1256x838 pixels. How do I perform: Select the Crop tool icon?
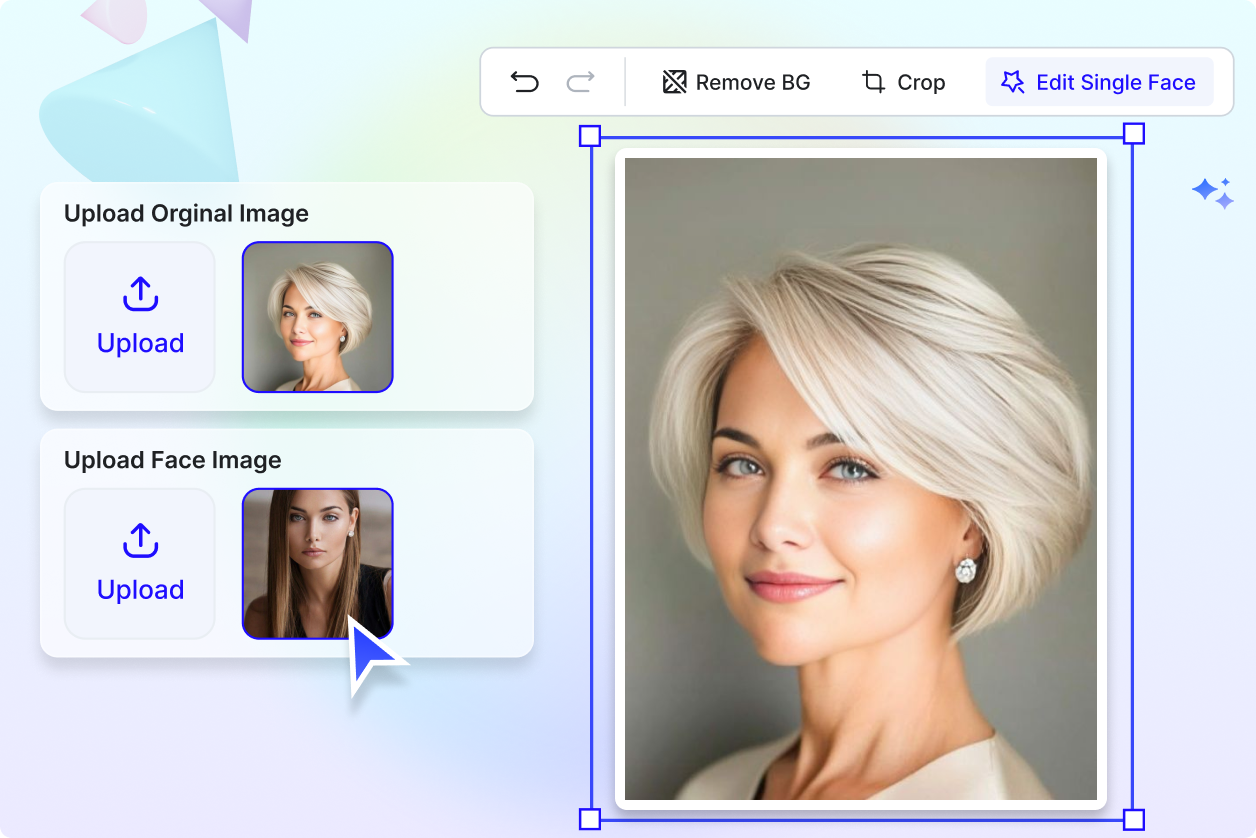tap(873, 81)
